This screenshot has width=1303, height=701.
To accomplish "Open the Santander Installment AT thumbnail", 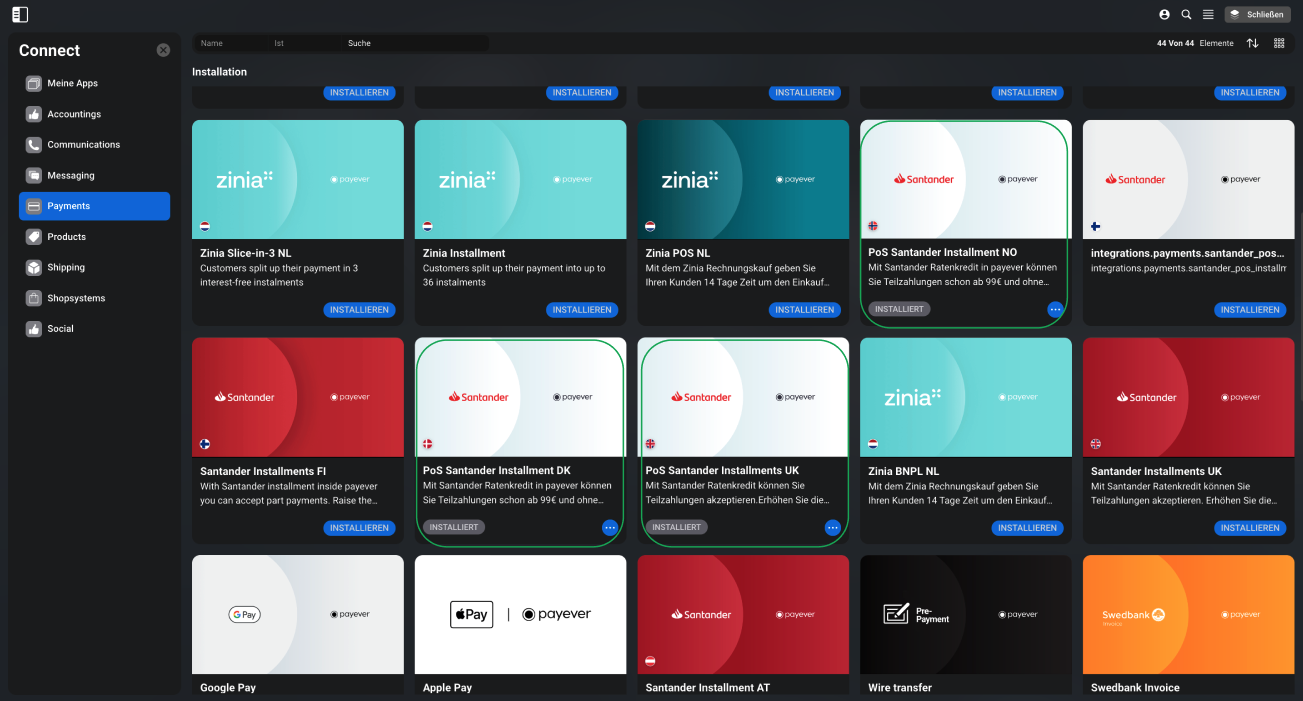I will [x=744, y=614].
